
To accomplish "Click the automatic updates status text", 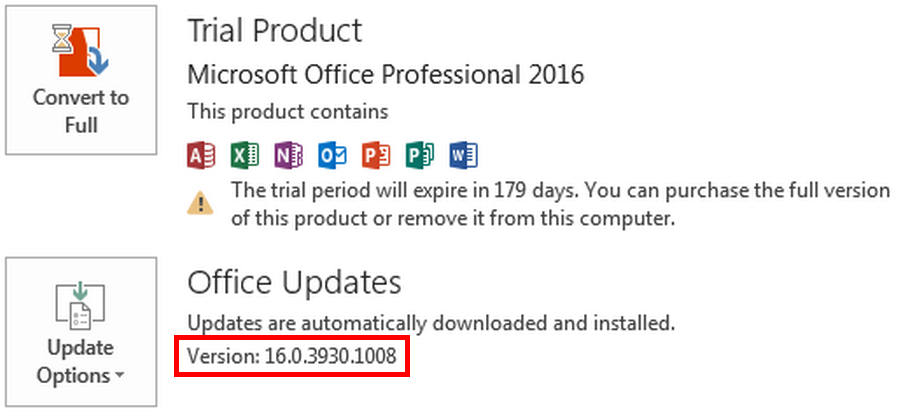I will 431,323.
